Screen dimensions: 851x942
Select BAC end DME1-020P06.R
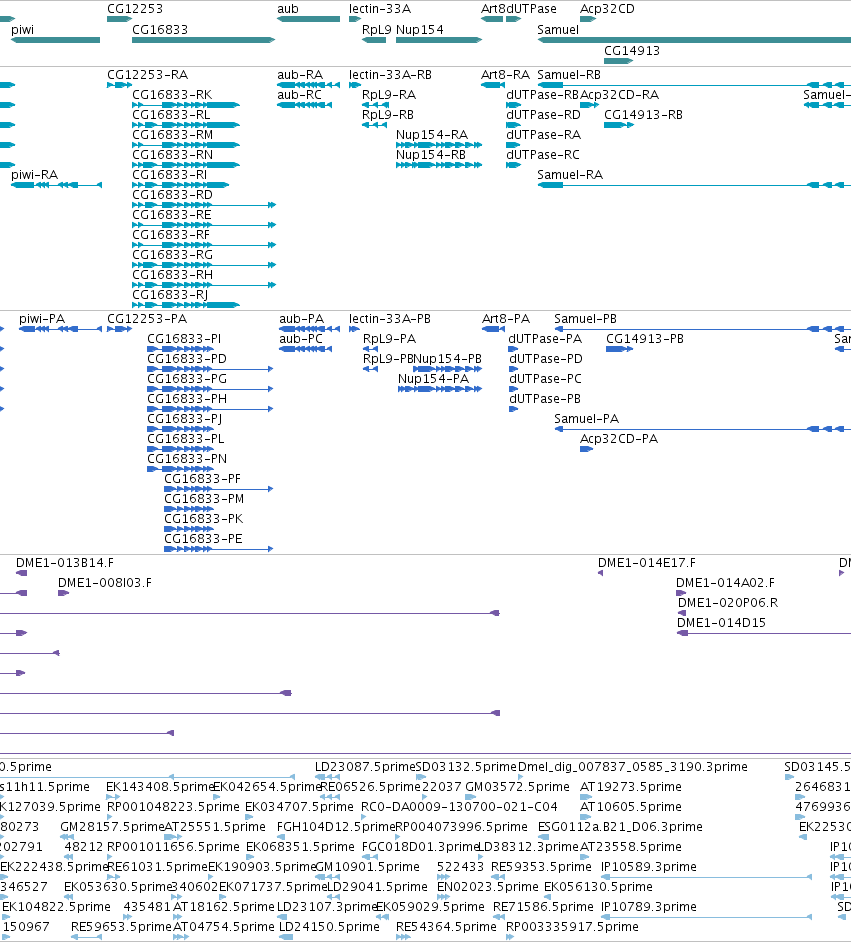click(728, 602)
